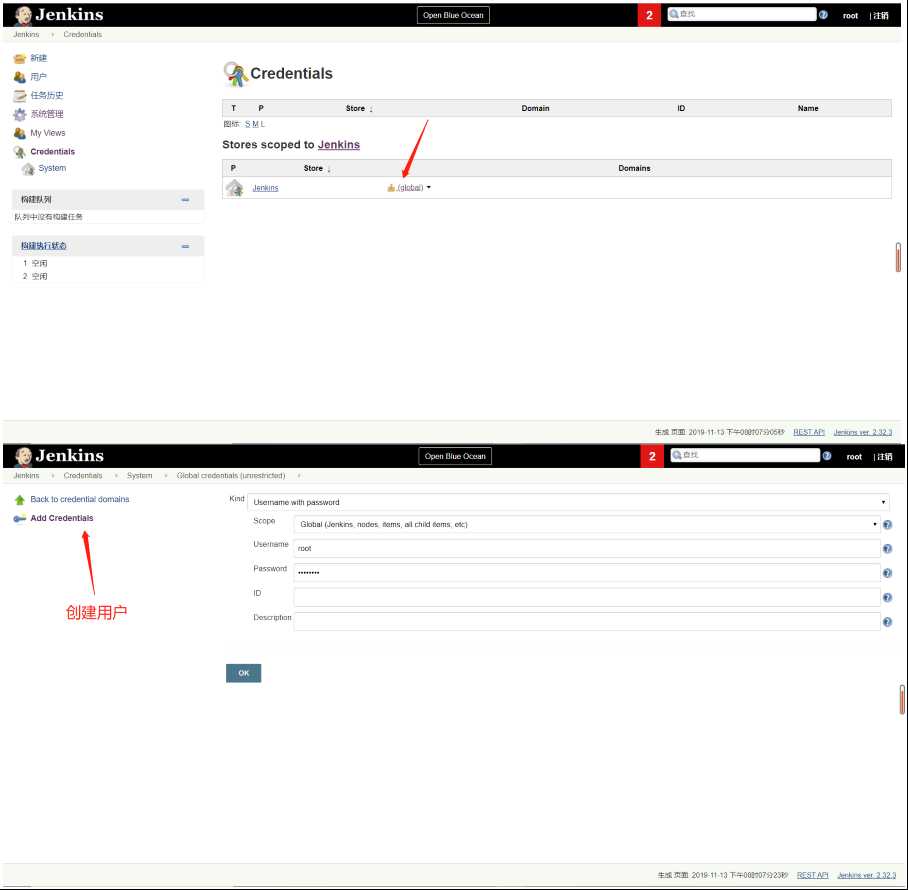Image resolution: width=908 pixels, height=890 pixels.
Task: Open help icon for the Scope field
Action: (887, 525)
